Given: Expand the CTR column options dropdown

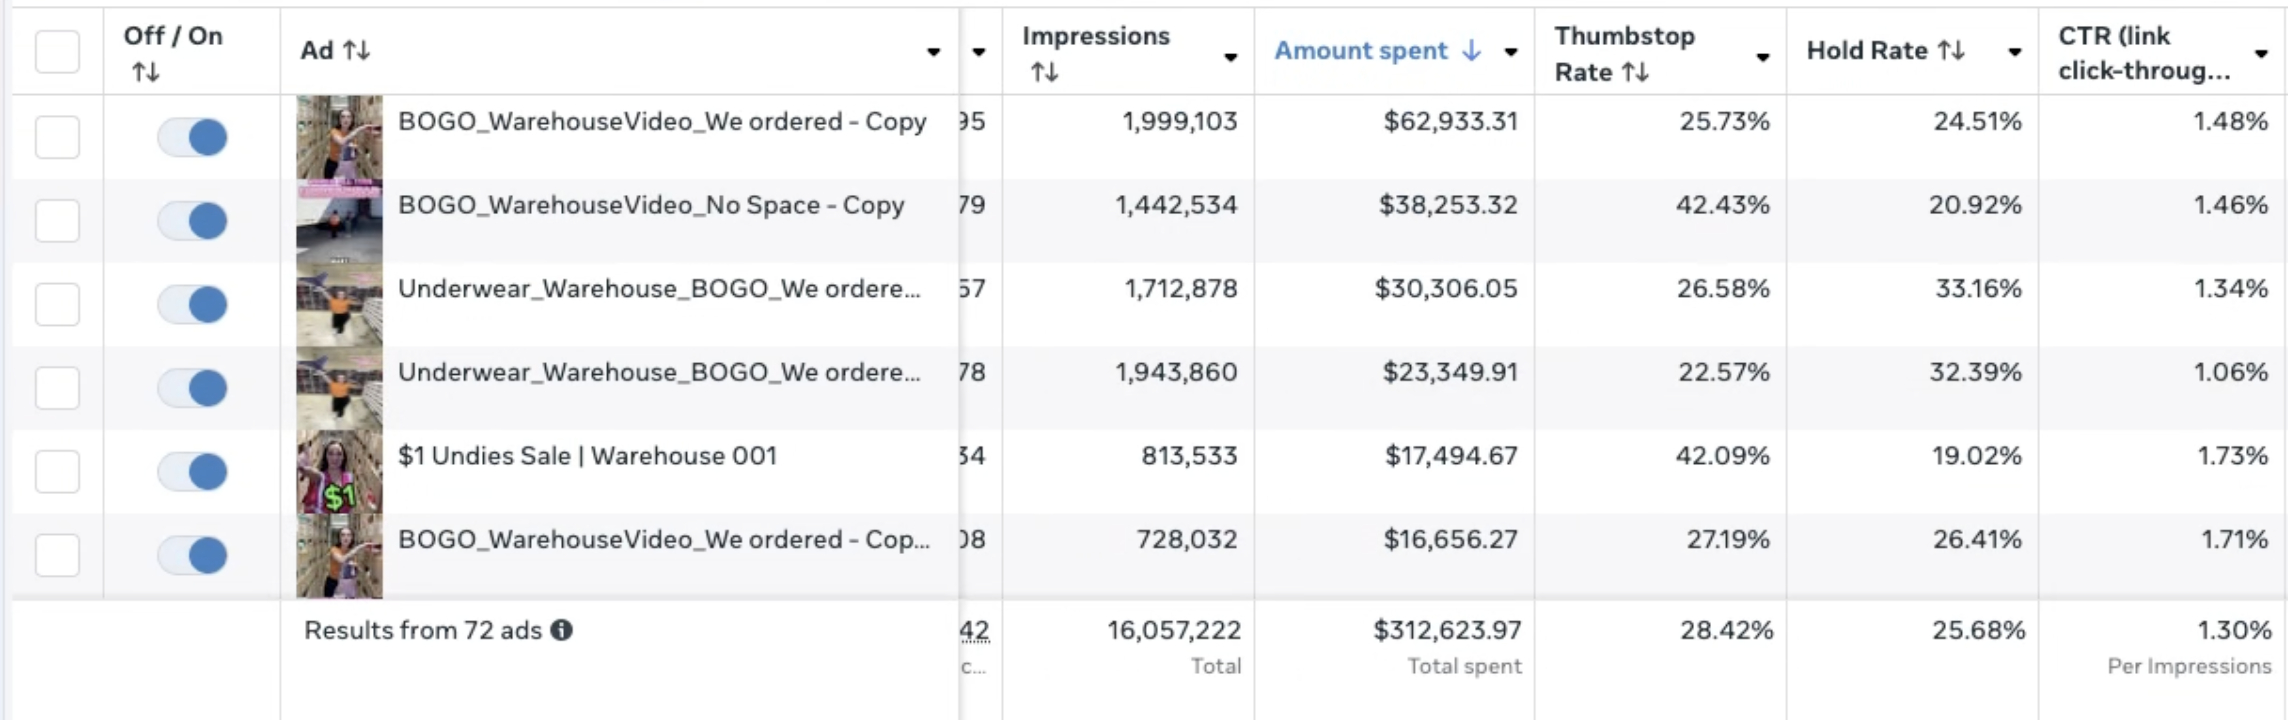Looking at the screenshot, I should (2261, 54).
